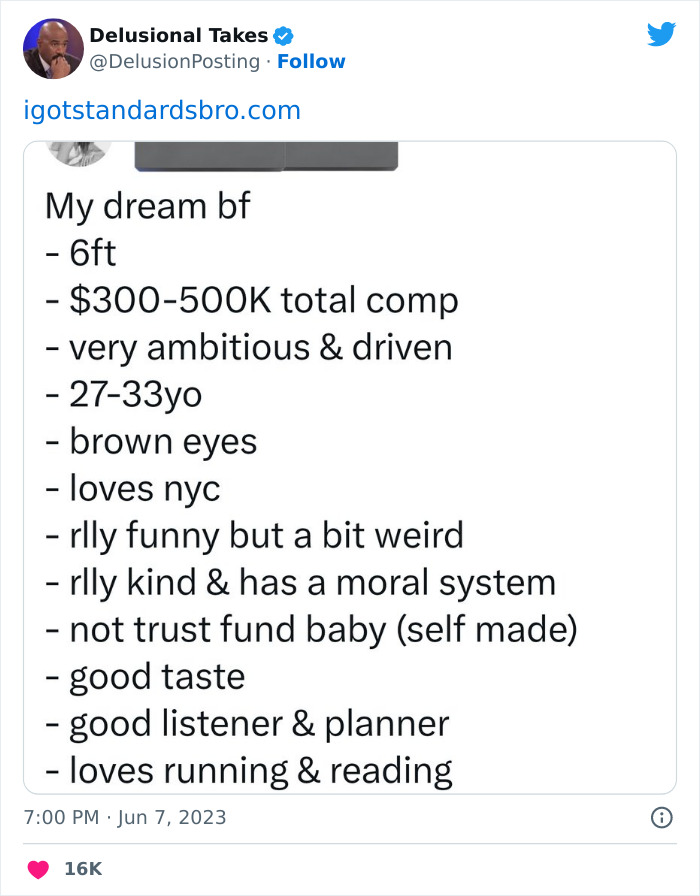Click the 16K likes count
This screenshot has height=896, width=700.
coord(83,868)
